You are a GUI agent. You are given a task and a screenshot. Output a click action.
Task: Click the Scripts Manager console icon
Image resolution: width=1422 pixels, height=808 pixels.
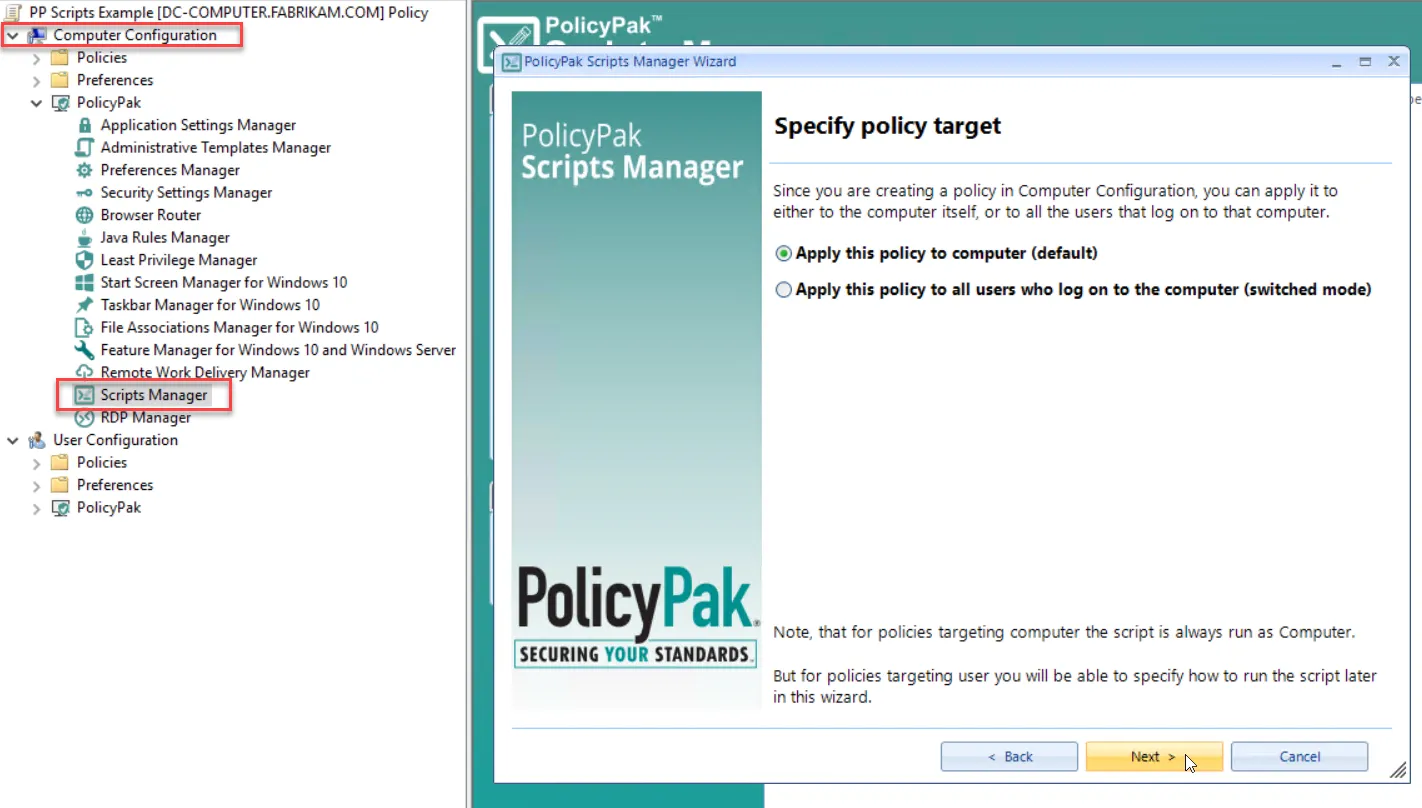84,395
